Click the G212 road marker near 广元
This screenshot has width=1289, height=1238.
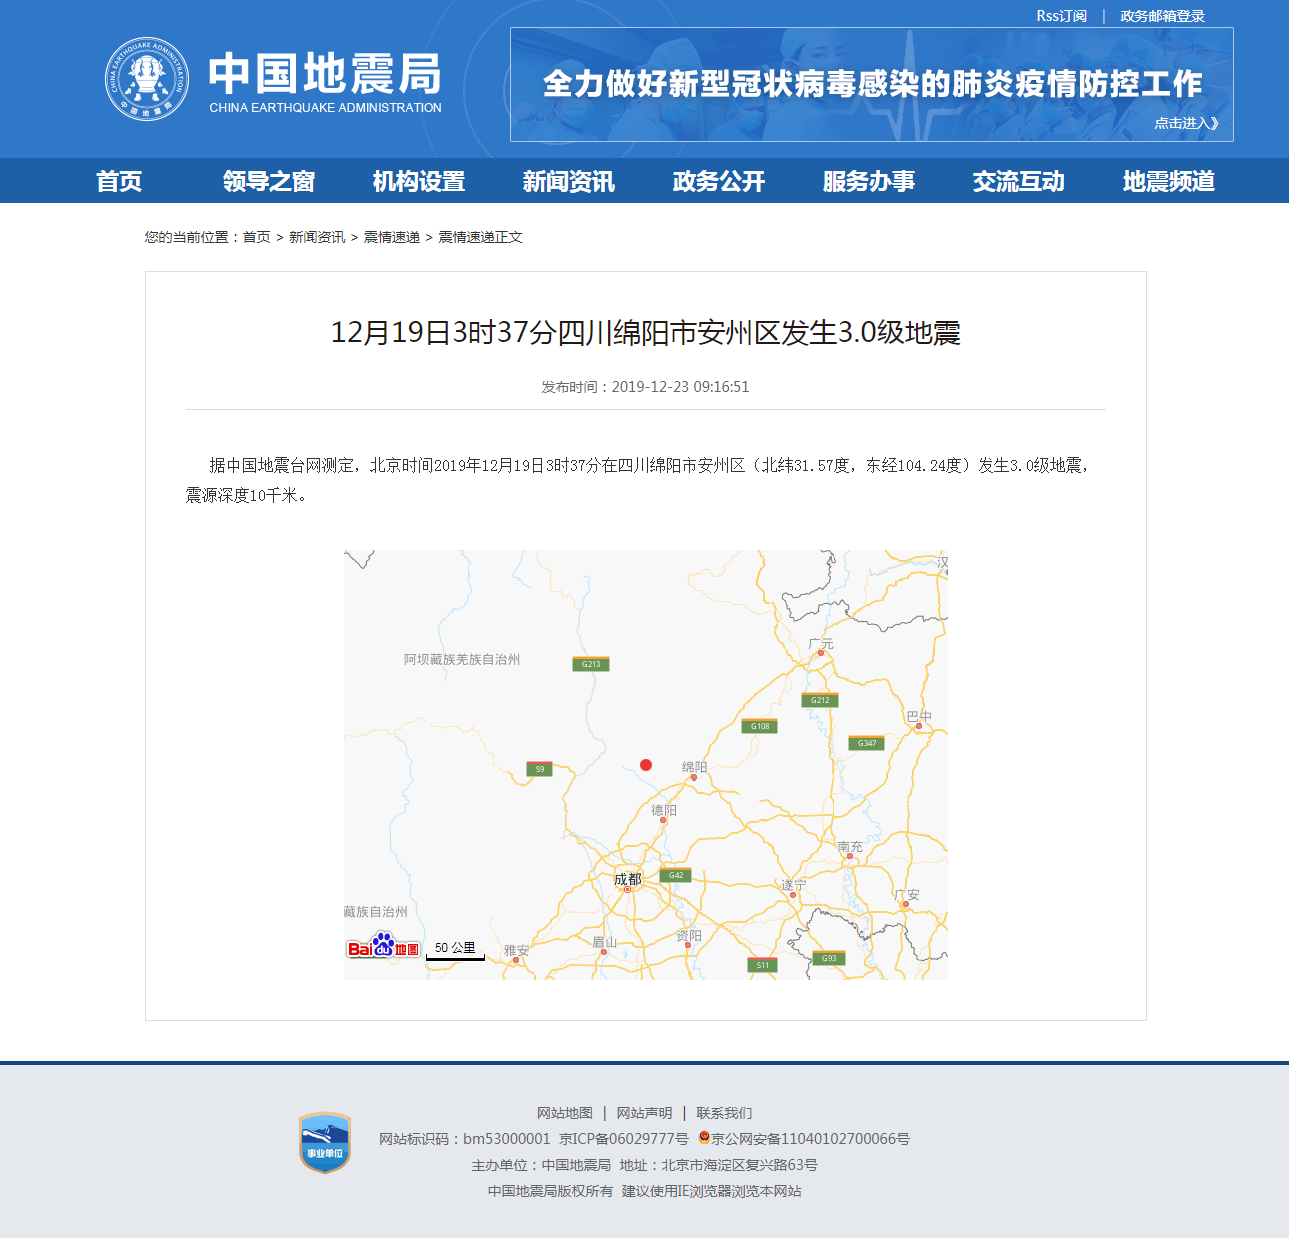click(819, 700)
